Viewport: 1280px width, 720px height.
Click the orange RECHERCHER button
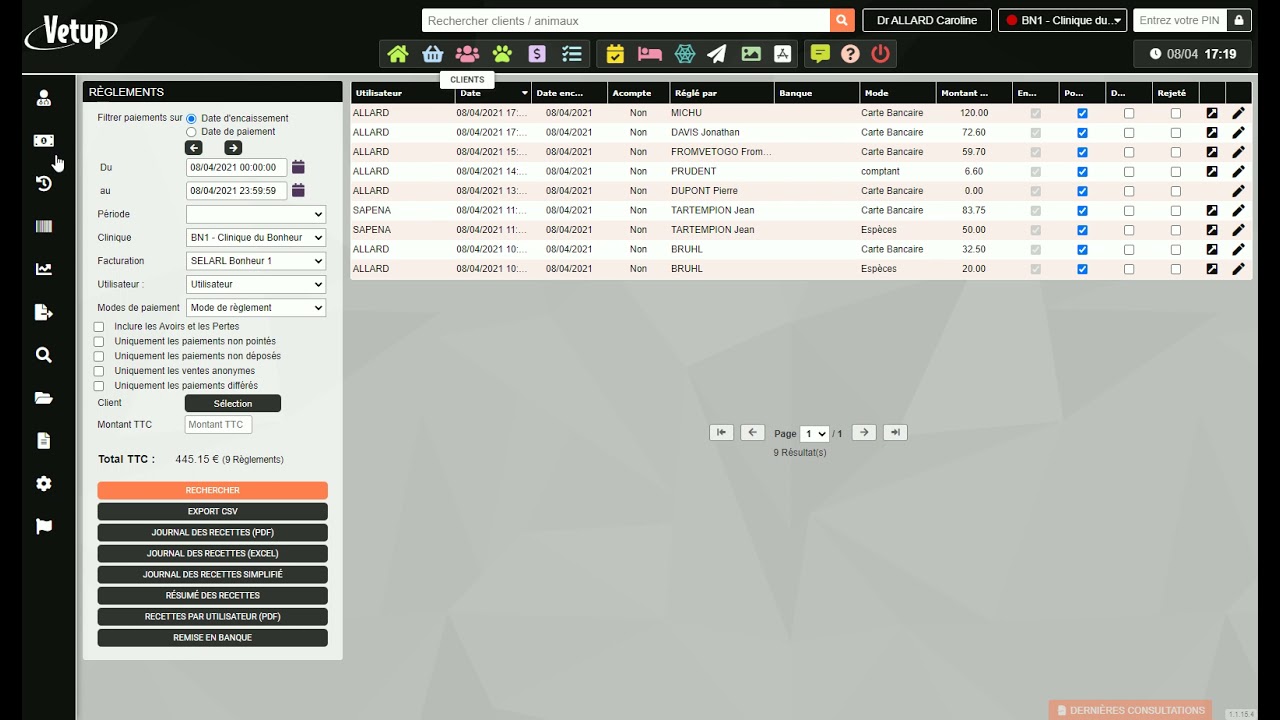(212, 491)
